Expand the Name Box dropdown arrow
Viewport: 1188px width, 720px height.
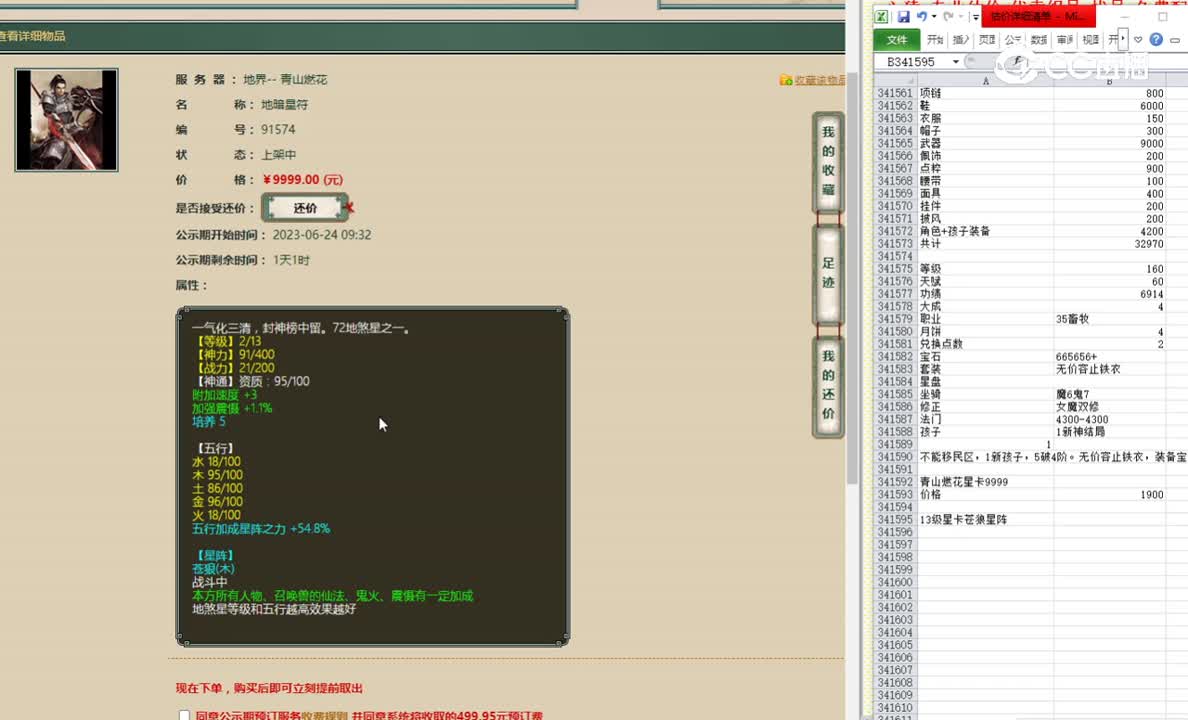tap(956, 62)
